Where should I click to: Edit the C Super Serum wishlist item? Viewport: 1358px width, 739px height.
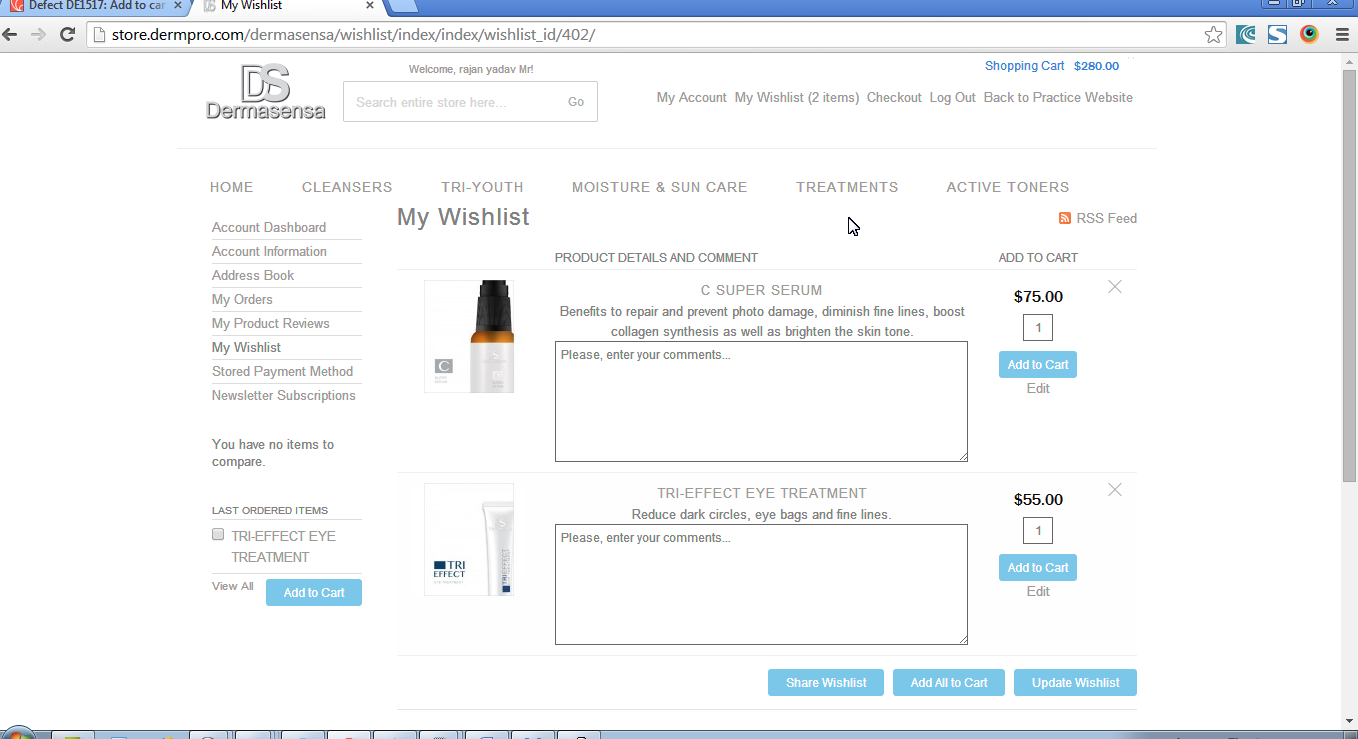pos(1038,389)
